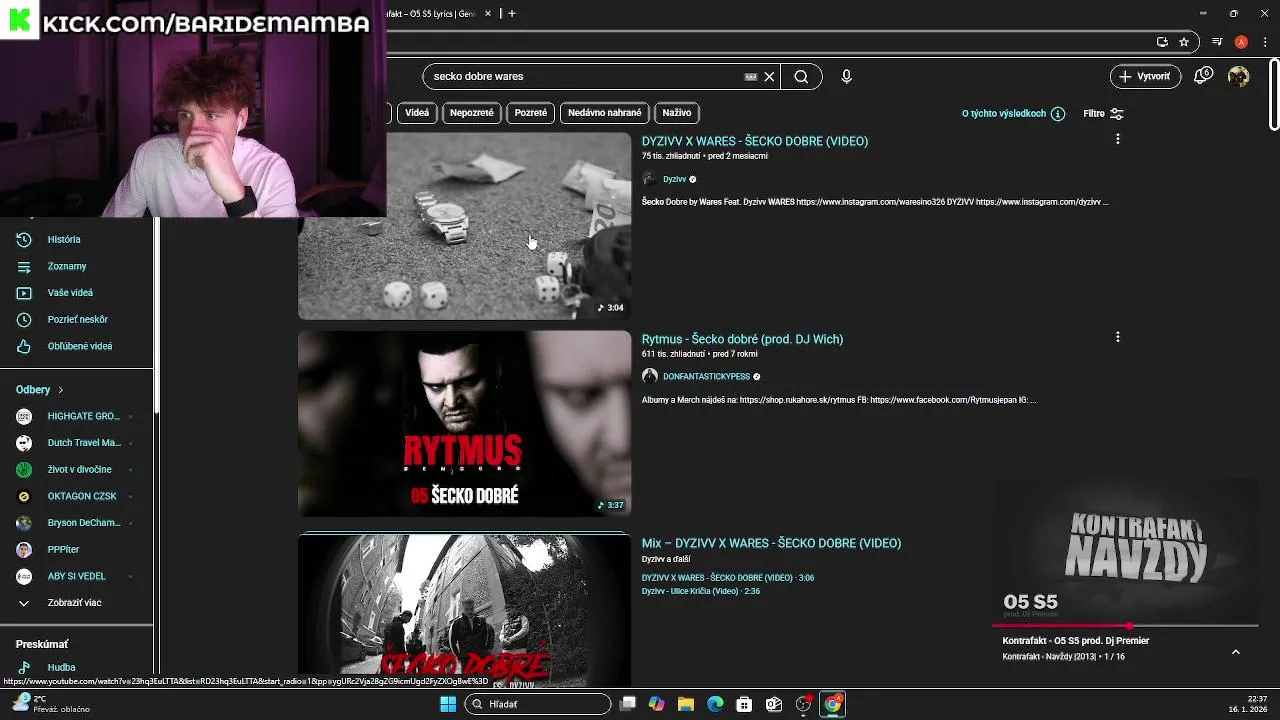Play the Rytmus Šecko dobré thumbnail

pyautogui.click(x=464, y=424)
